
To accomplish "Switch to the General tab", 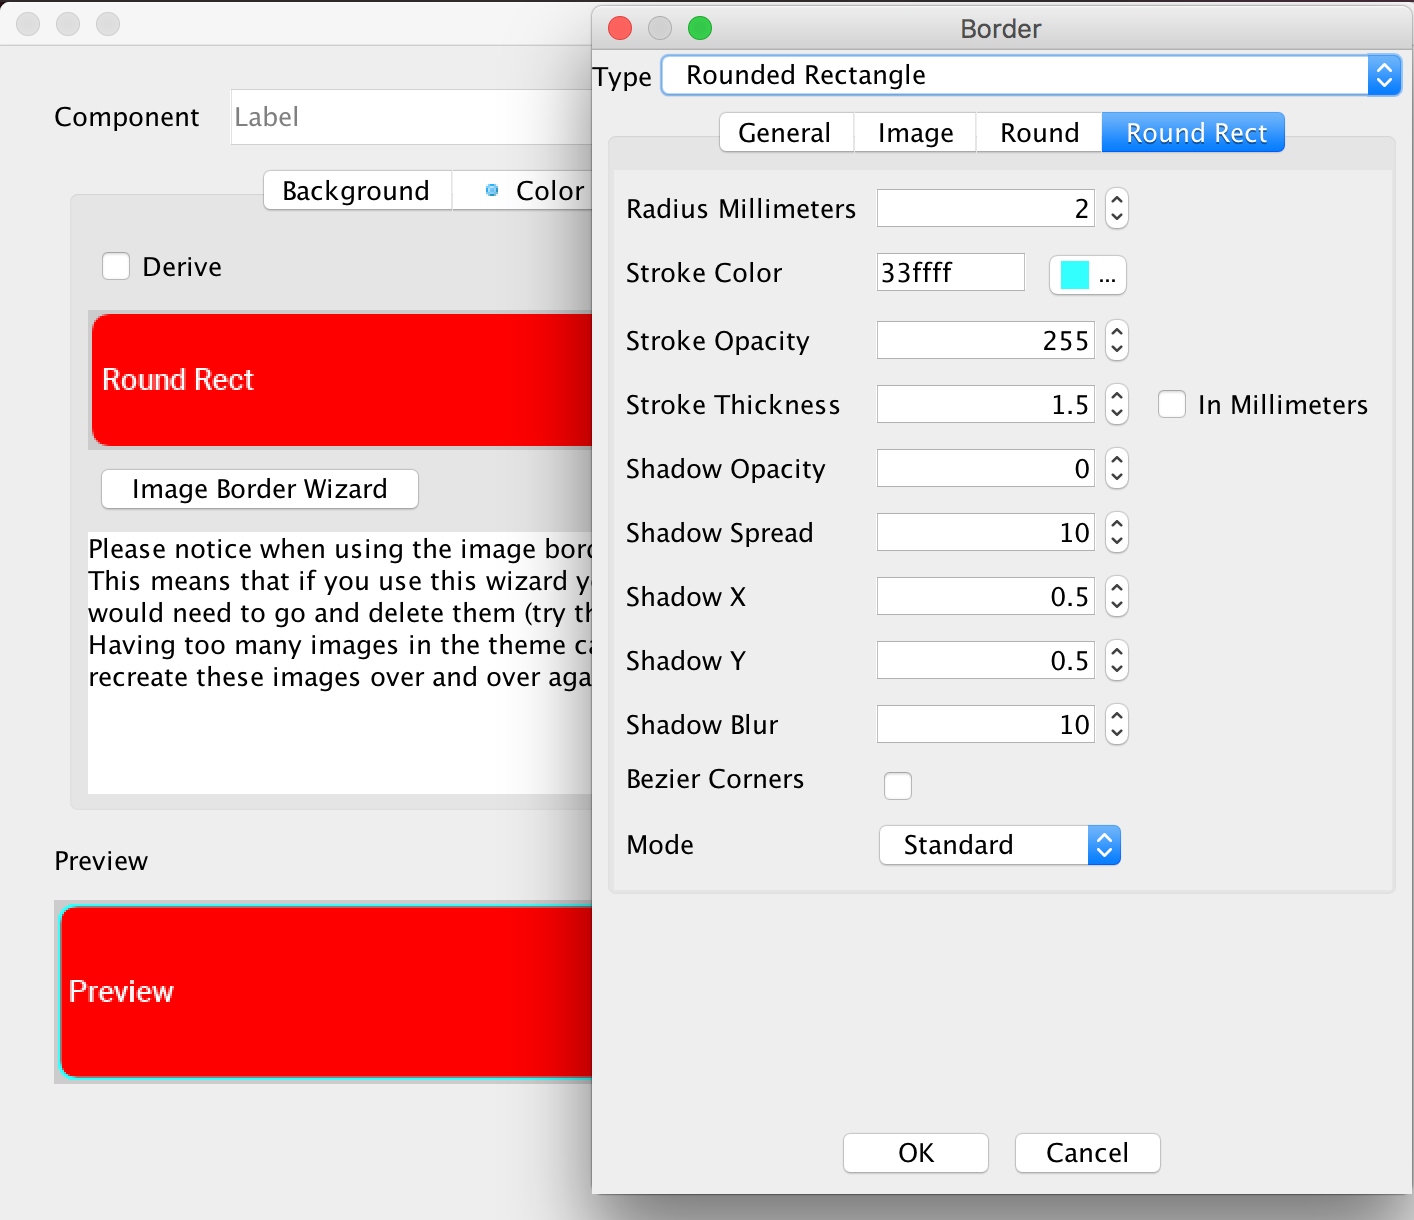I will [x=785, y=133].
